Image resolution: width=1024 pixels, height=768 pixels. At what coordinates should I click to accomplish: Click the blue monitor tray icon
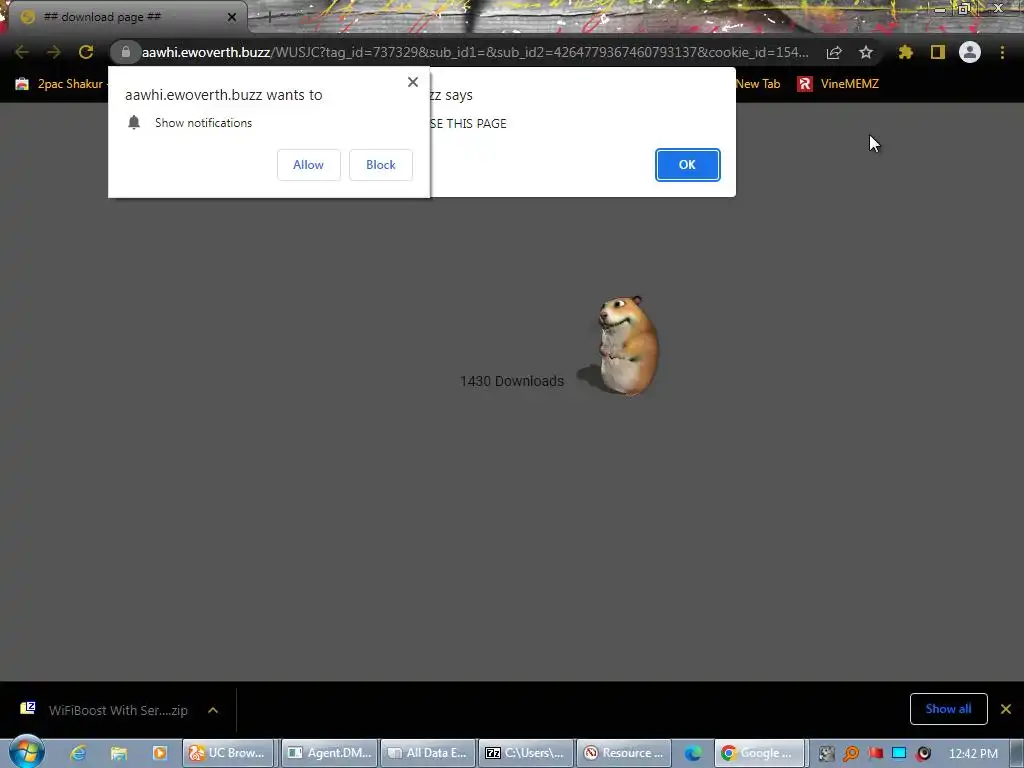click(899, 753)
